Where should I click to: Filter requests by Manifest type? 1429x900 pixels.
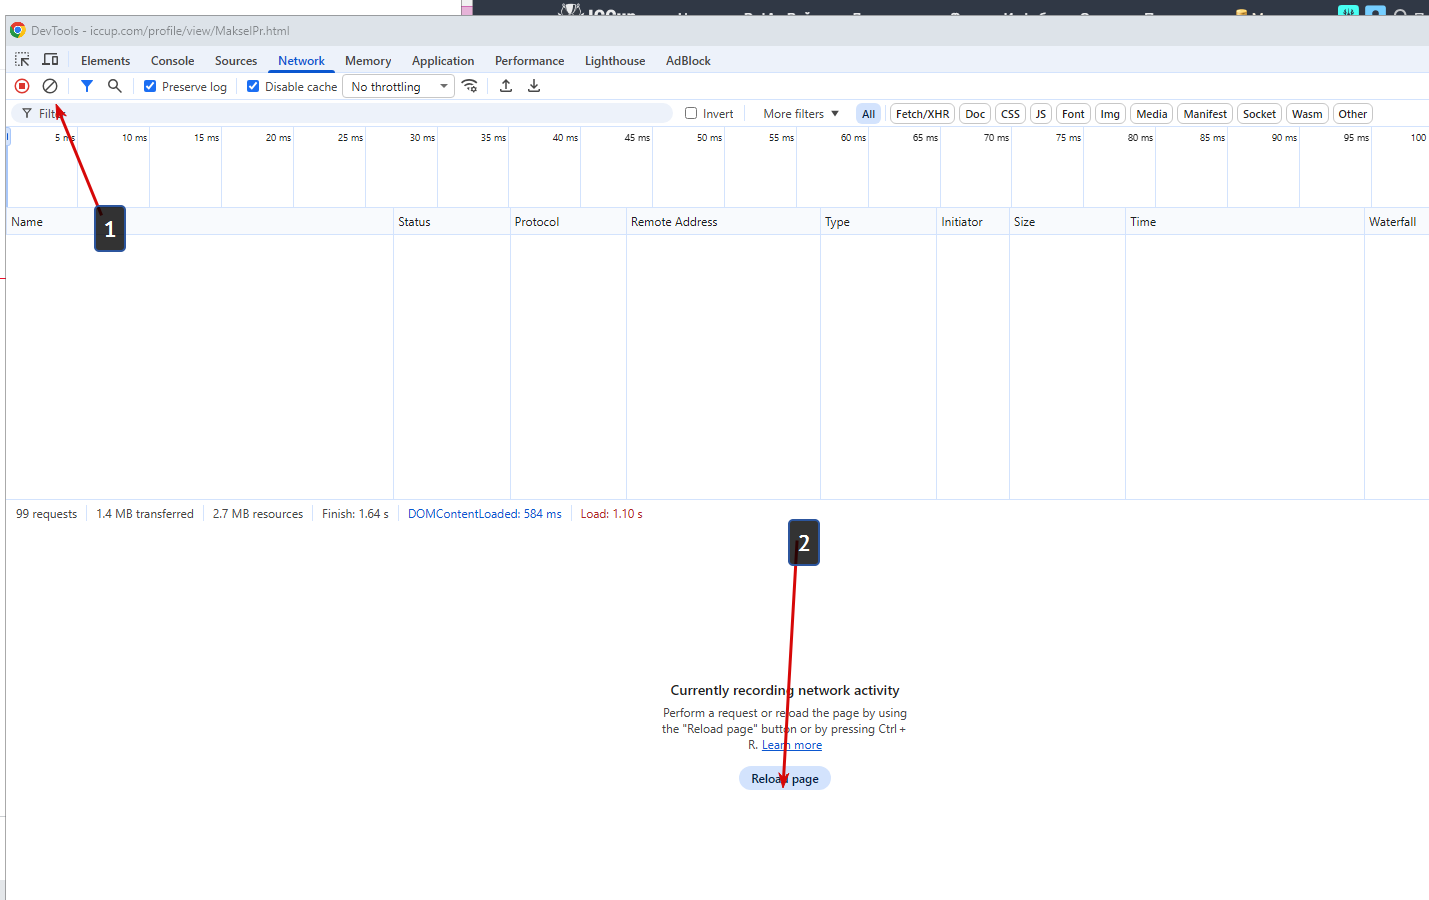point(1205,113)
